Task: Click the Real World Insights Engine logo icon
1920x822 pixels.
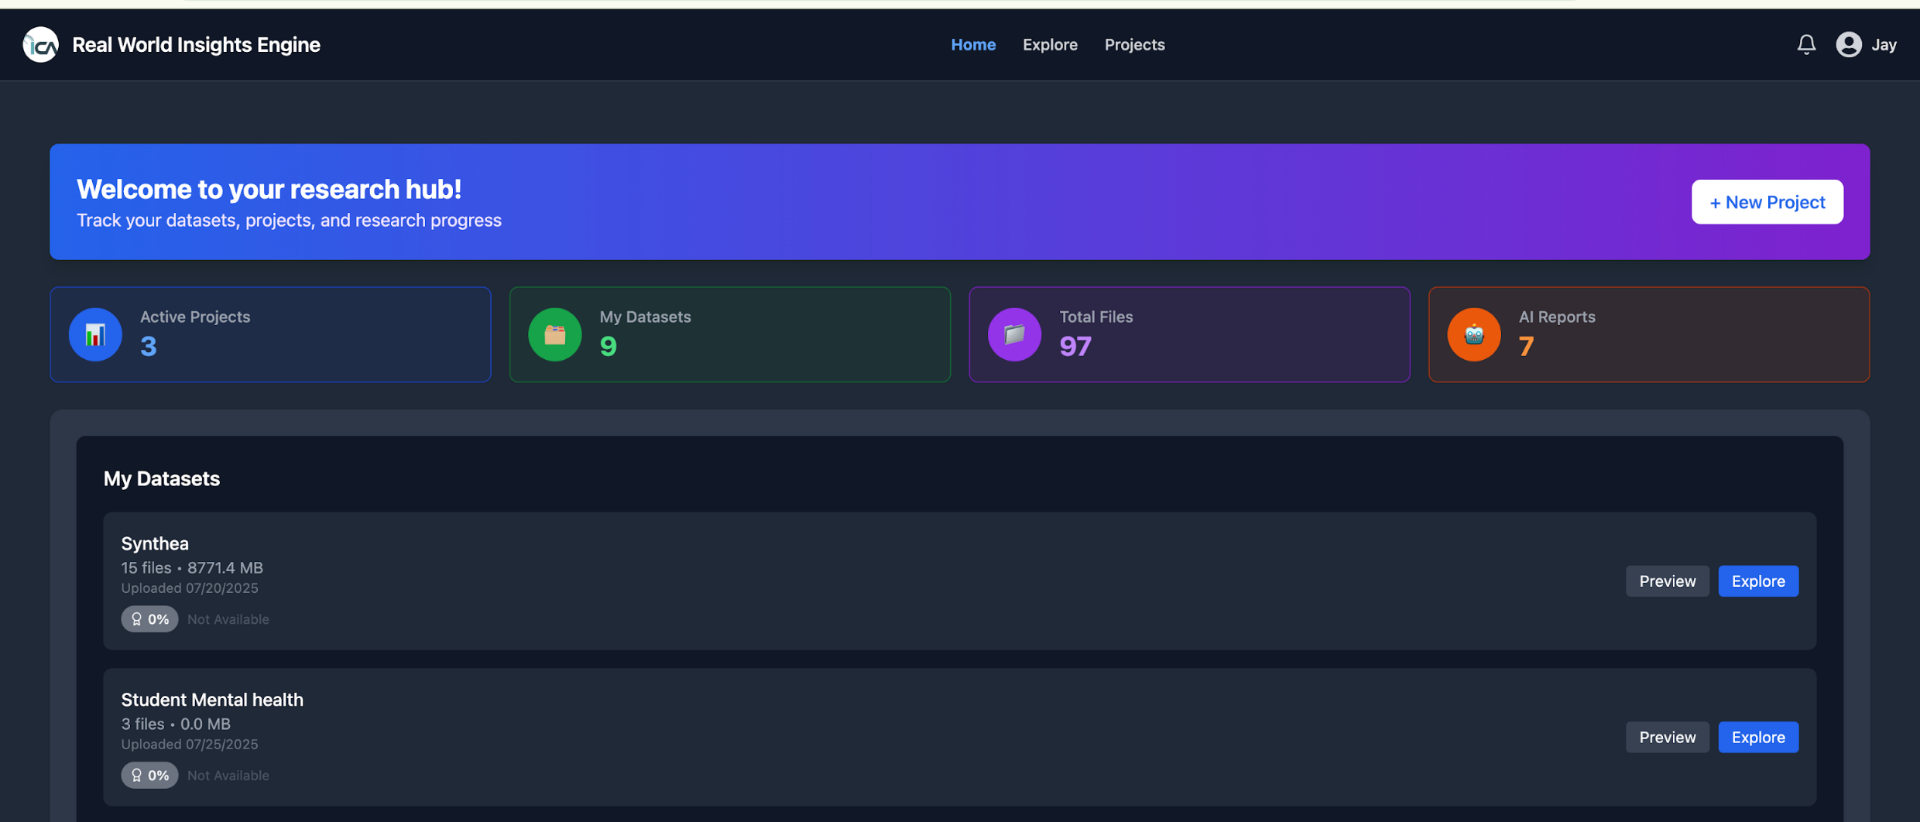Action: (41, 45)
